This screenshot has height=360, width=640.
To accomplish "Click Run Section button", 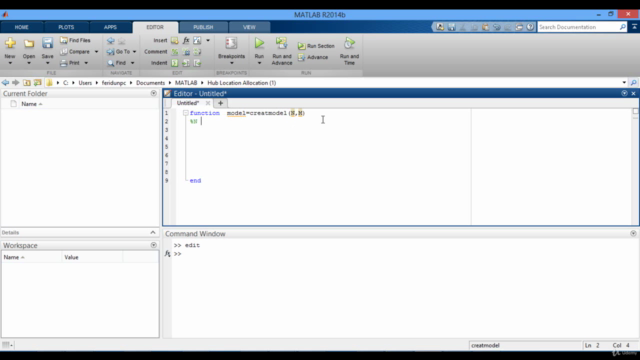I will (x=316, y=46).
